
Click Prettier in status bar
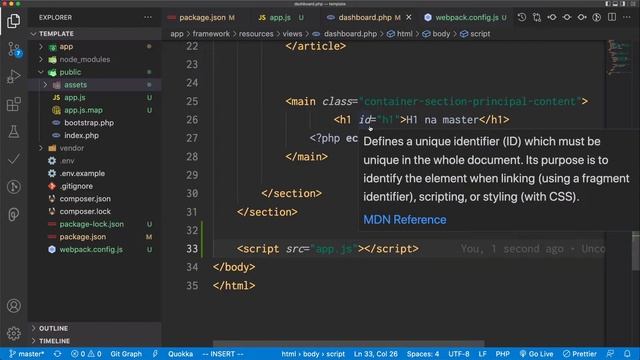(580, 354)
